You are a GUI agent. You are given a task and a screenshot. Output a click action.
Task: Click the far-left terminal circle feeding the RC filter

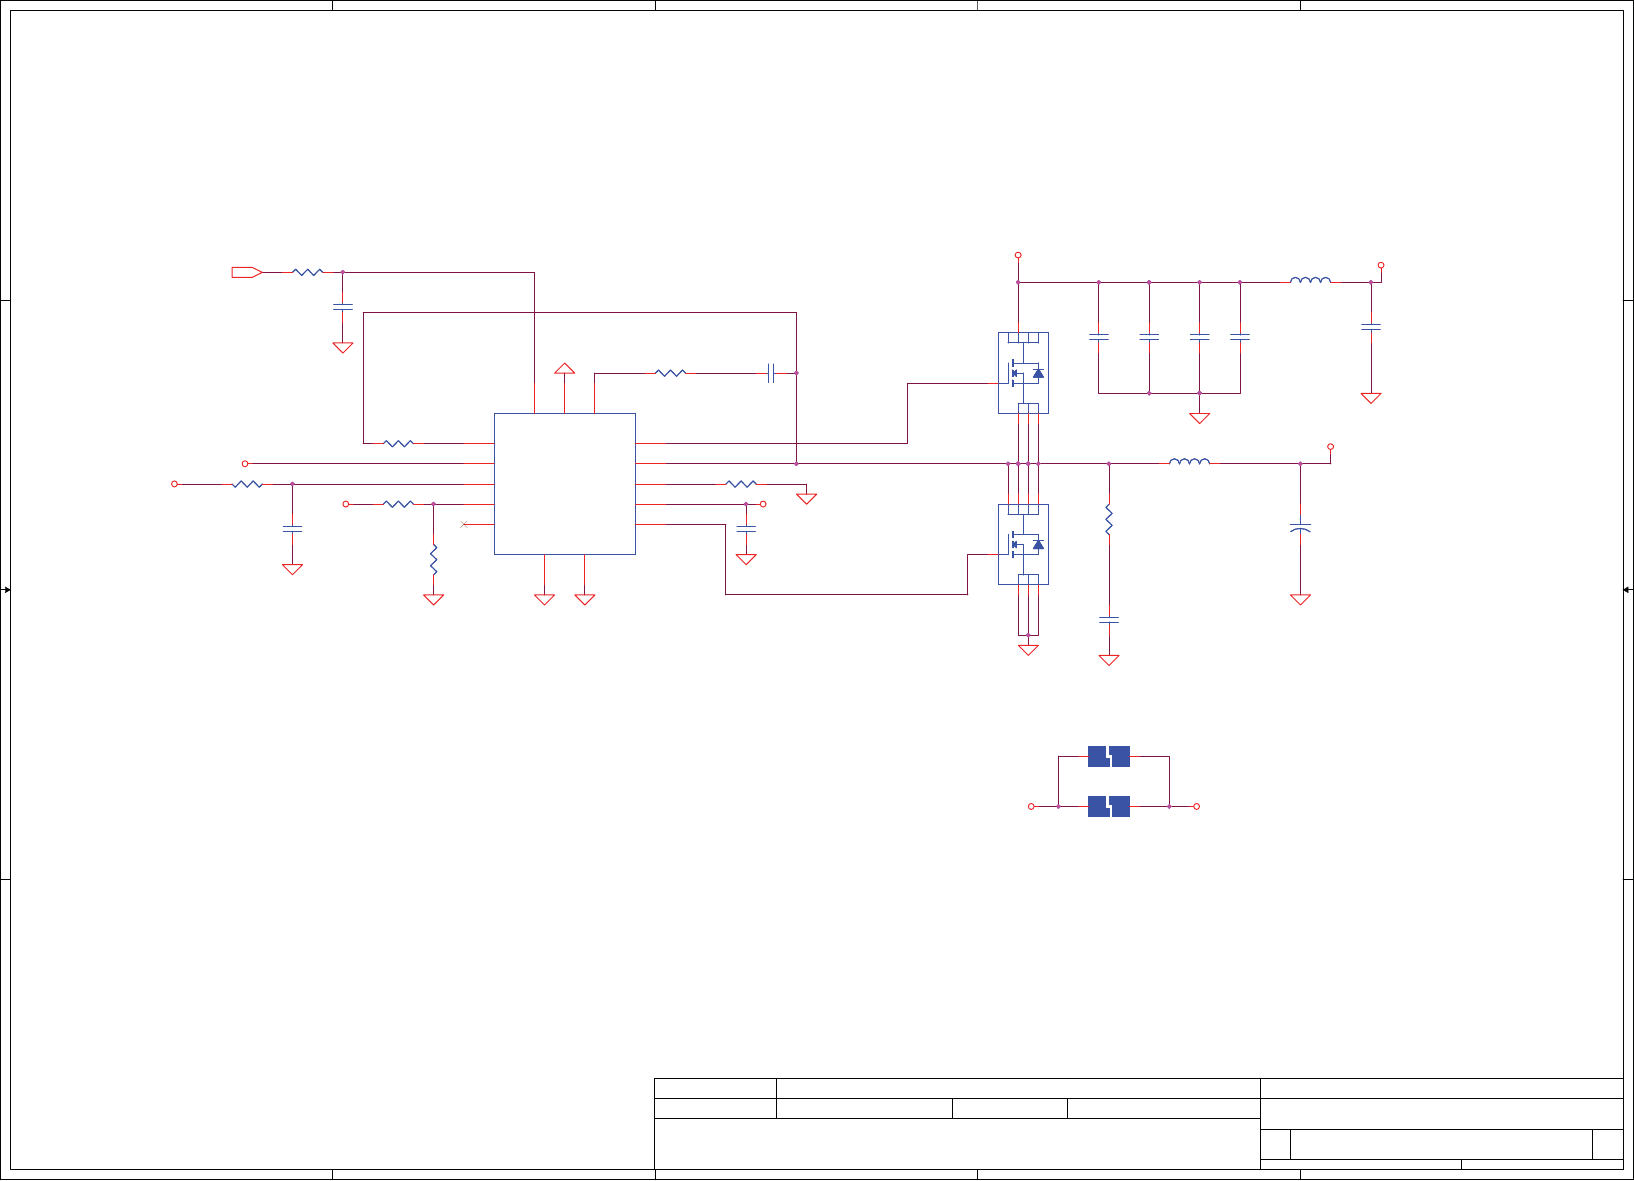coord(174,484)
